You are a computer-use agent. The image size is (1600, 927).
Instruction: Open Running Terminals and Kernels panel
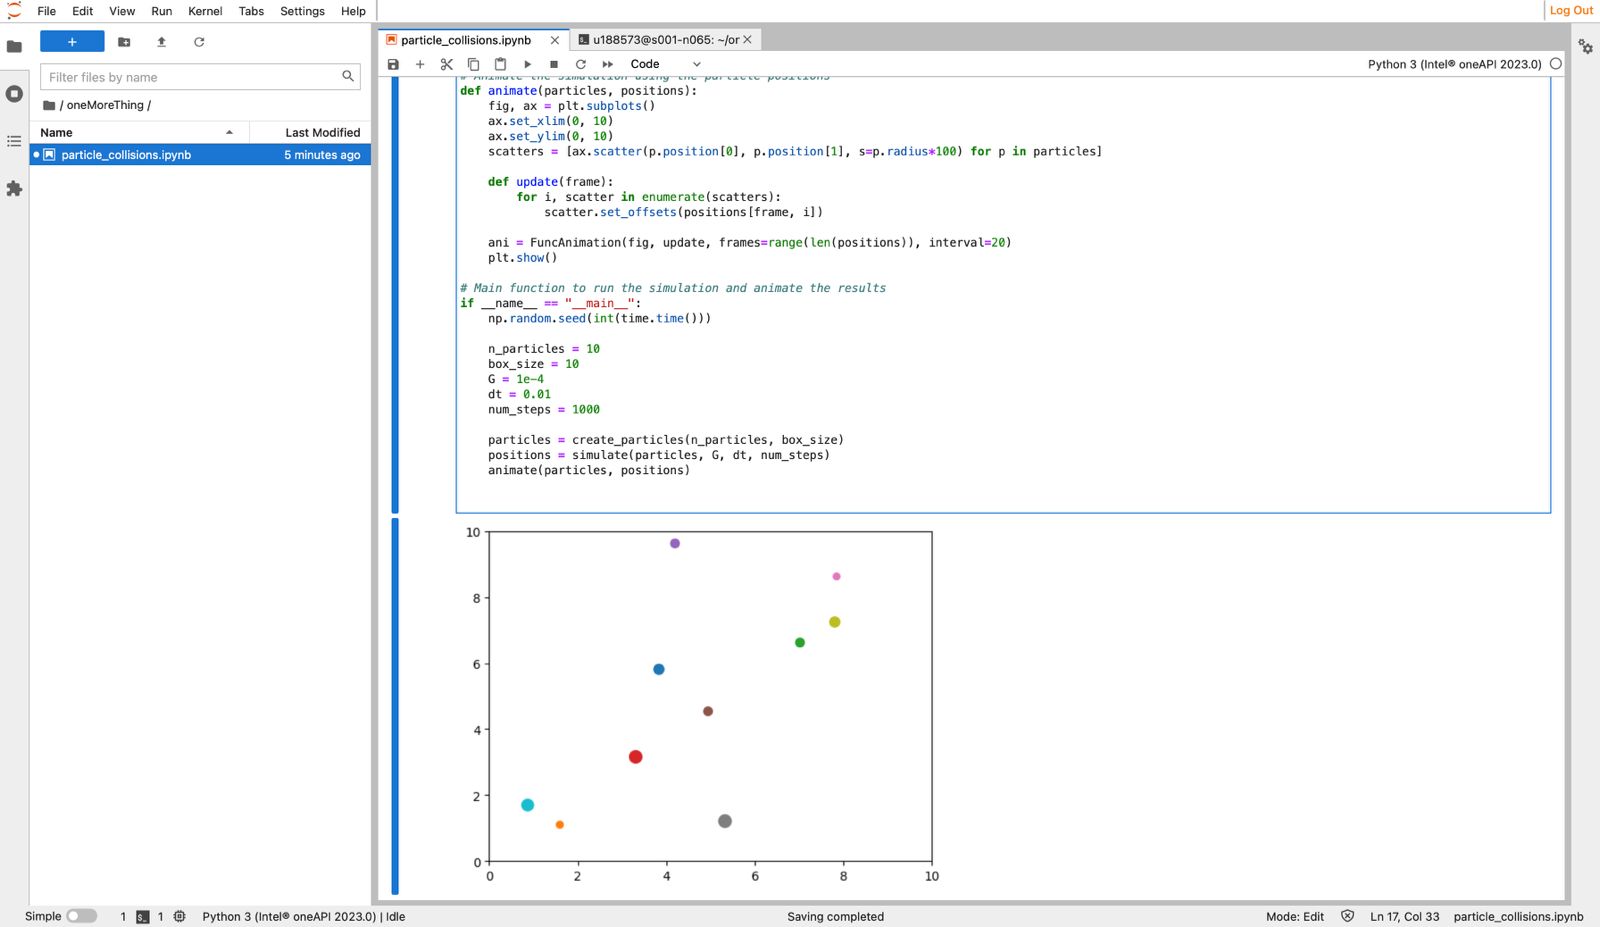coord(14,94)
